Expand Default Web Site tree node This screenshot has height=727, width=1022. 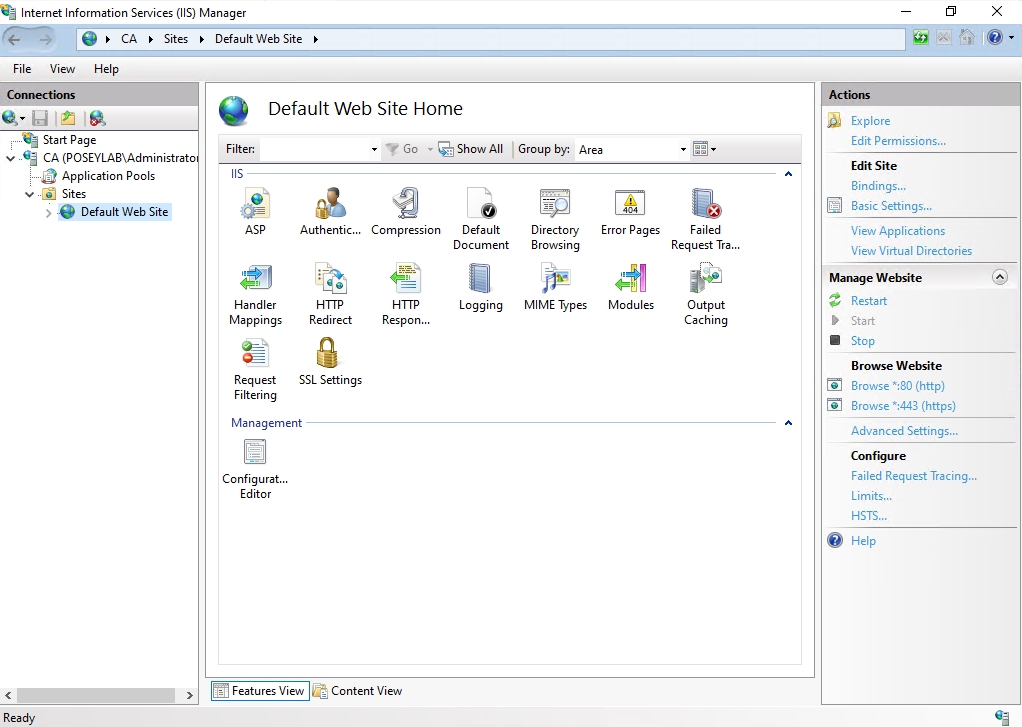point(49,212)
